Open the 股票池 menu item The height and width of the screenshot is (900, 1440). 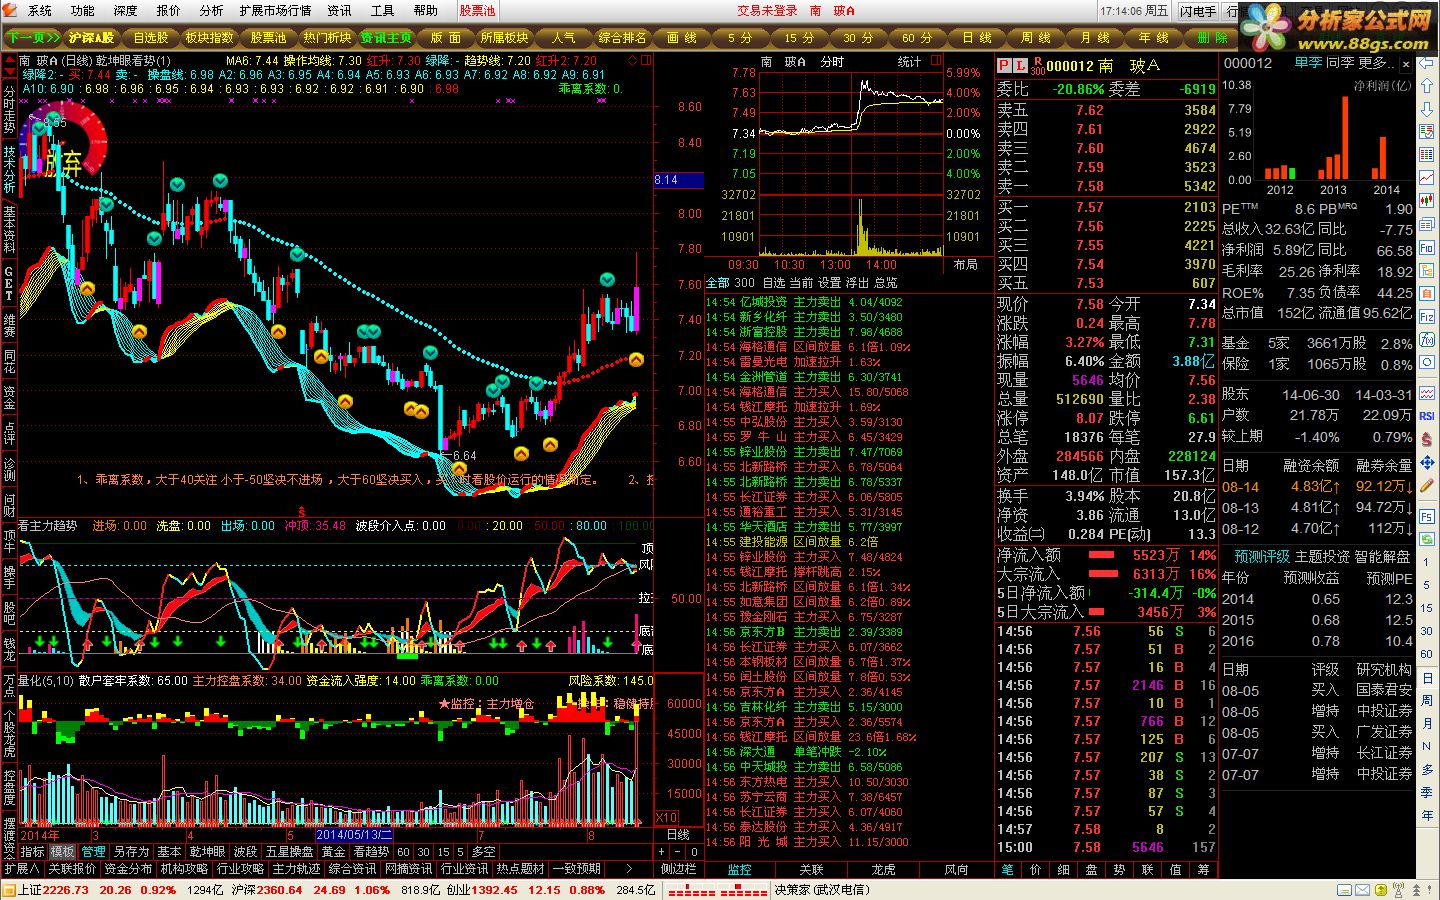coord(477,11)
